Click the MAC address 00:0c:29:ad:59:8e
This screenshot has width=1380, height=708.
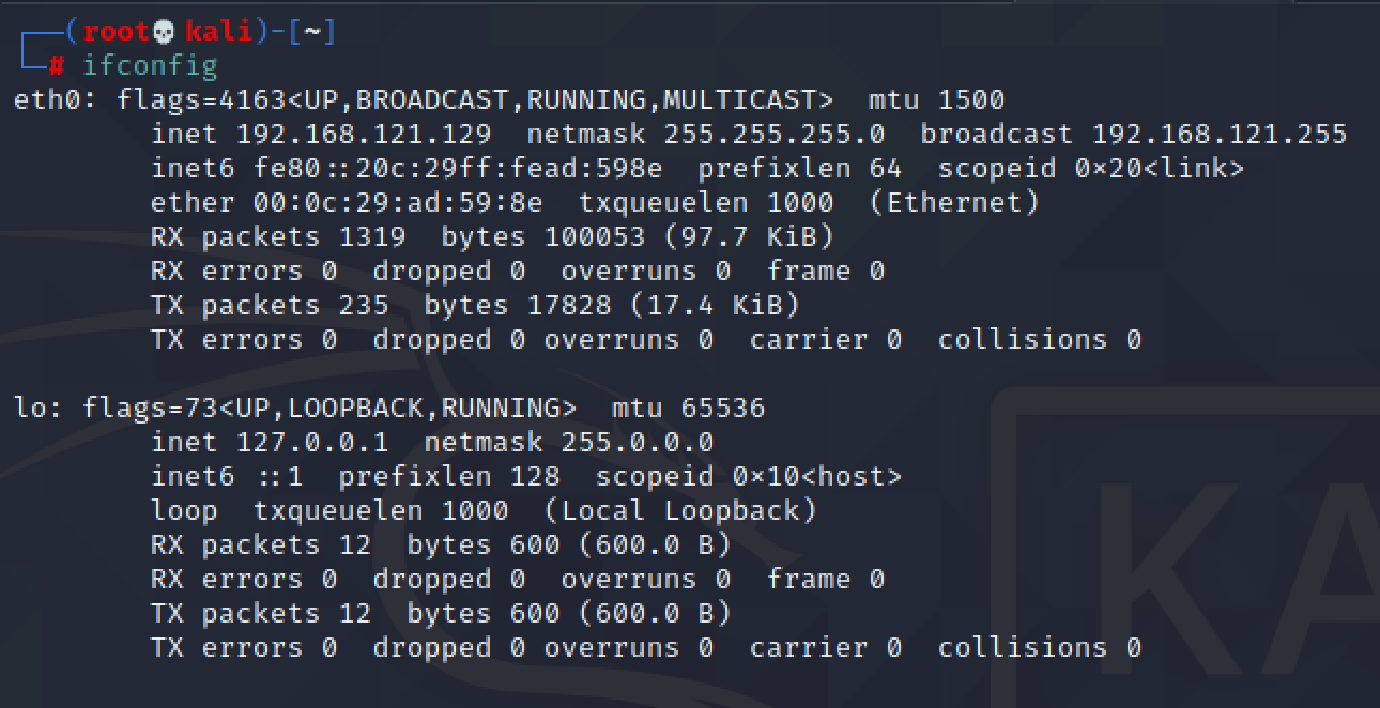coord(397,203)
